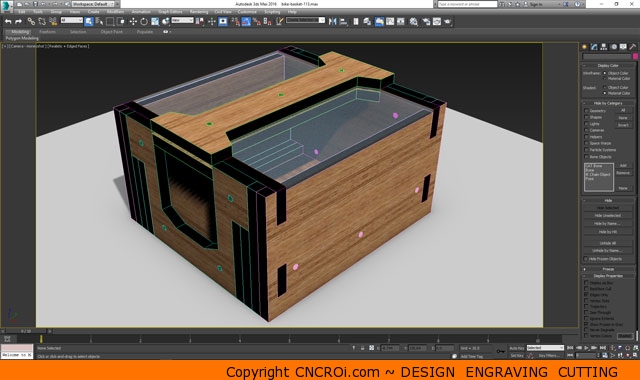Check Lights in Hide by Category

click(x=587, y=124)
